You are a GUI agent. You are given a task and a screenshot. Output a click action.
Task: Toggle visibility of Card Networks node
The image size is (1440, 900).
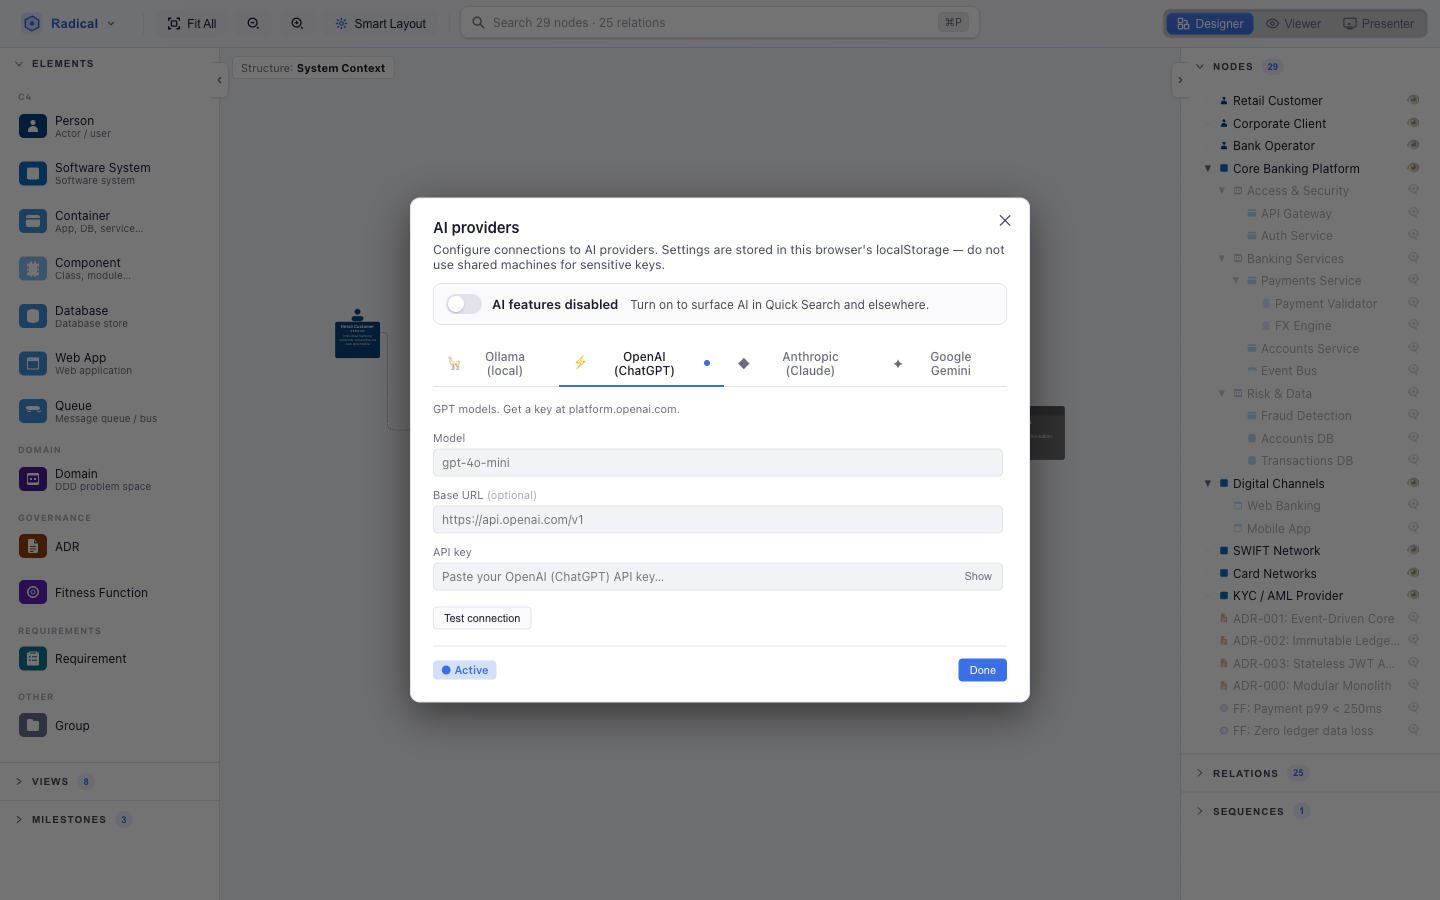click(1413, 573)
